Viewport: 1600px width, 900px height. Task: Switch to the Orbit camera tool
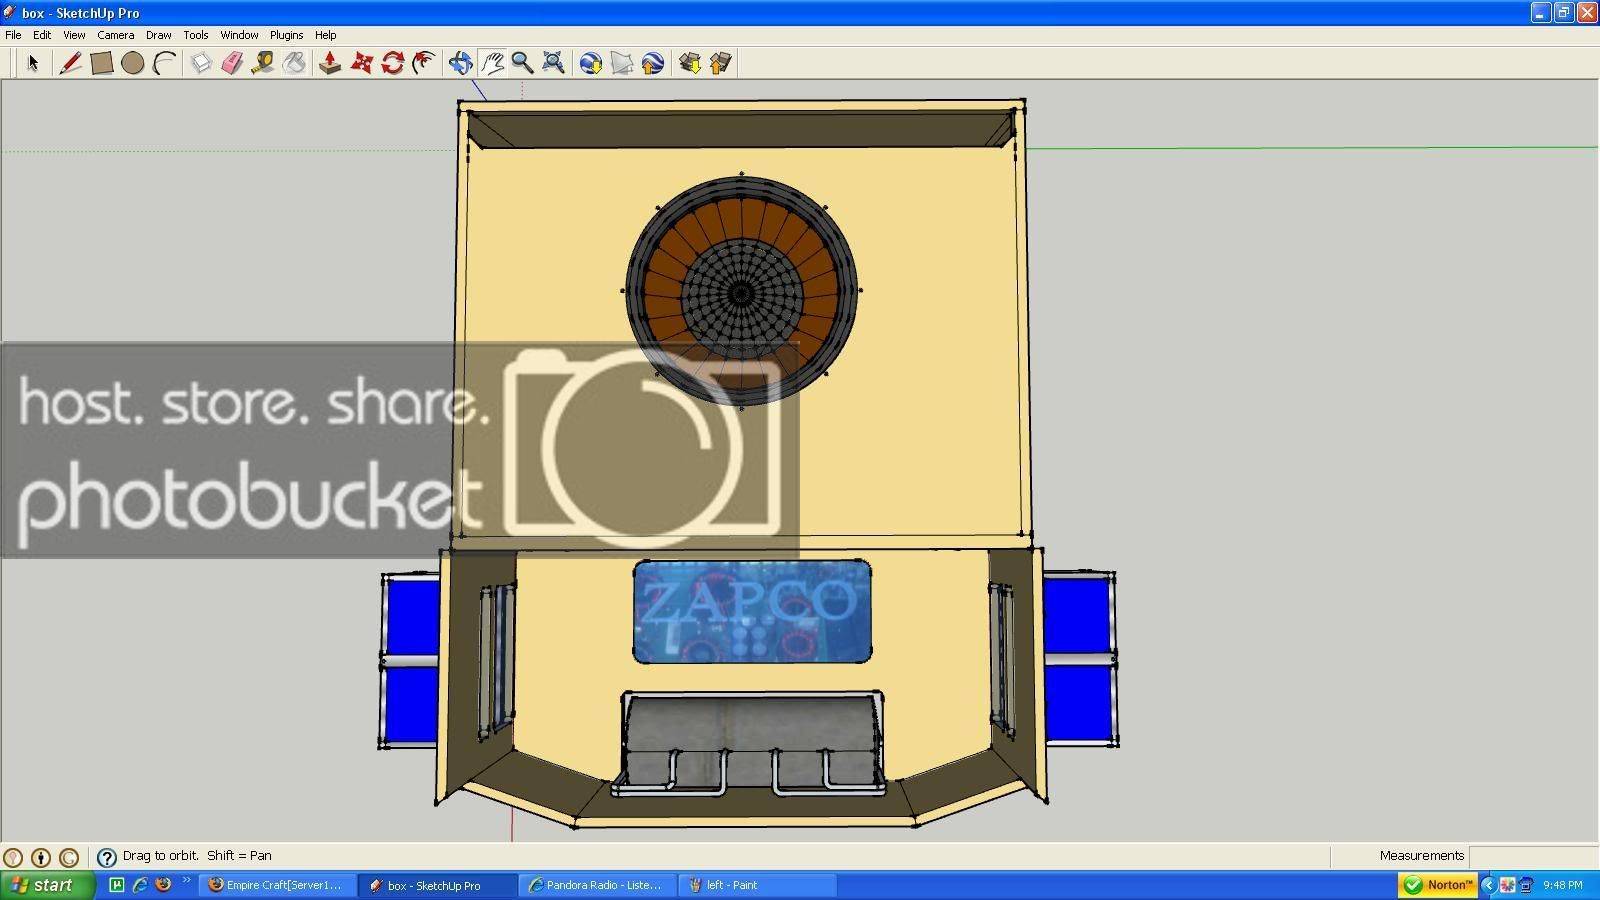tap(460, 63)
